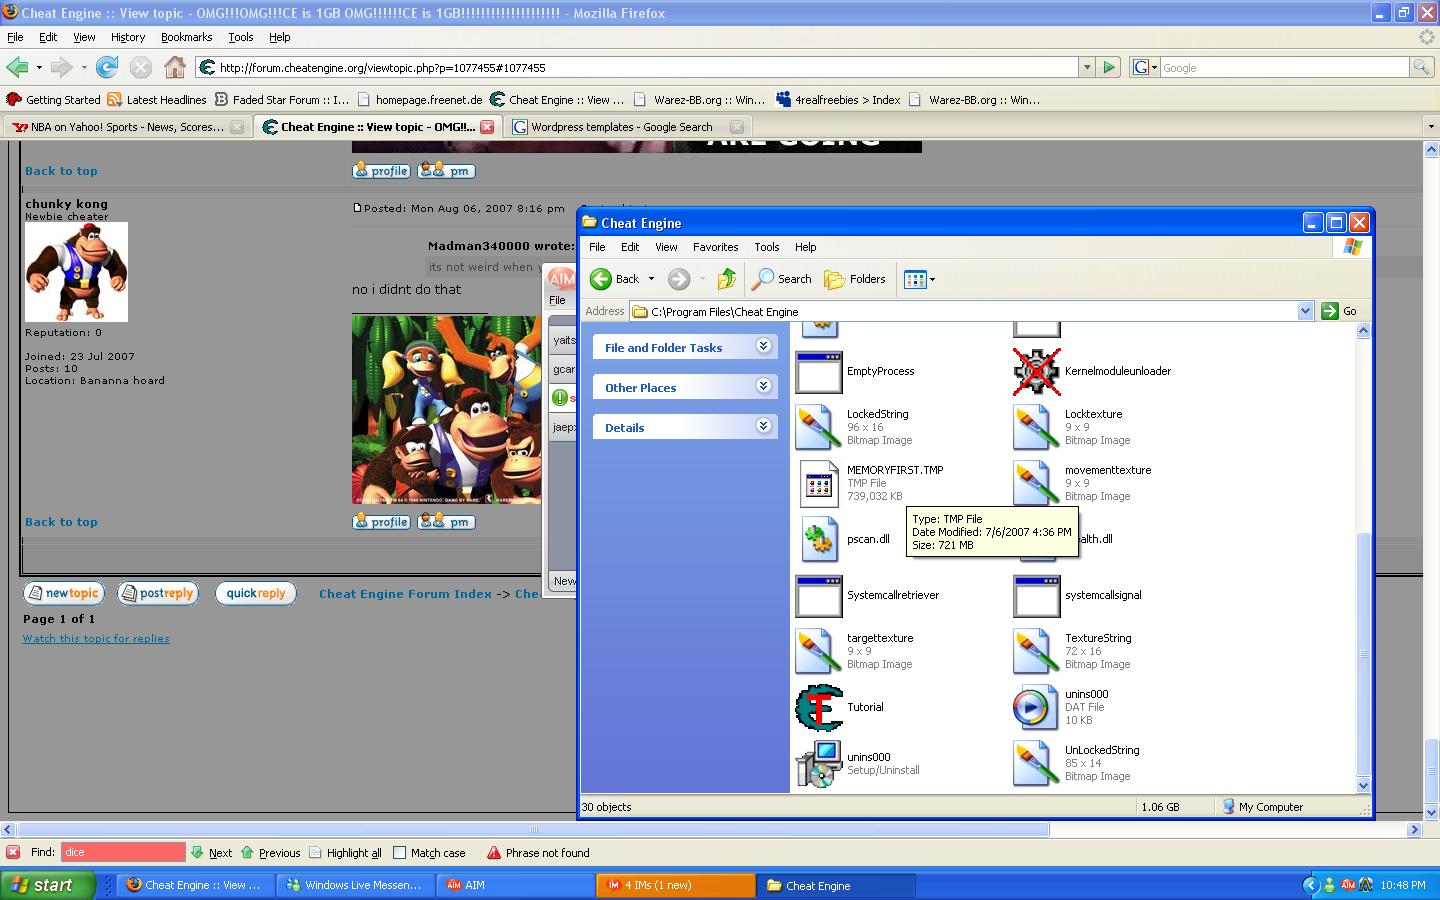Click the Up folder icon in Explorer
Viewport: 1440px width, 900px height.
point(727,279)
